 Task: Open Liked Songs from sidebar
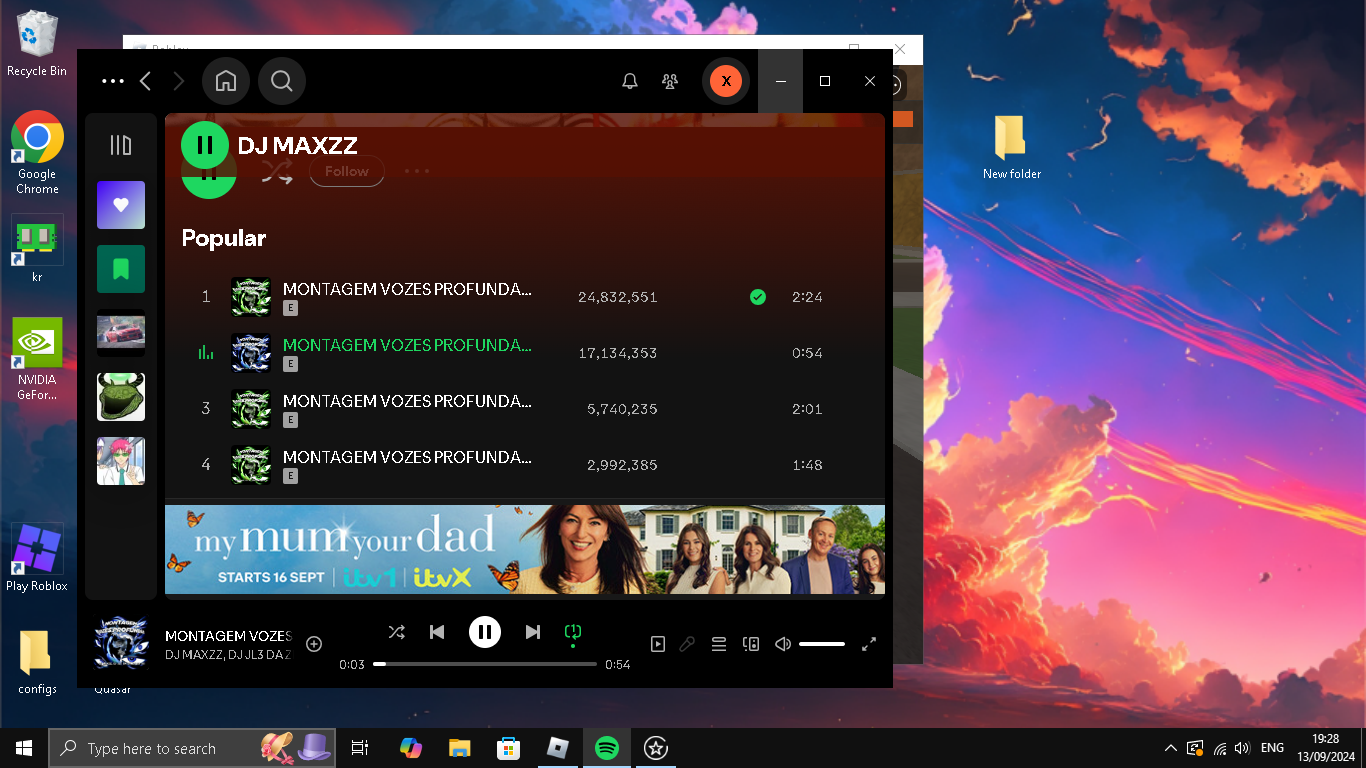[121, 205]
